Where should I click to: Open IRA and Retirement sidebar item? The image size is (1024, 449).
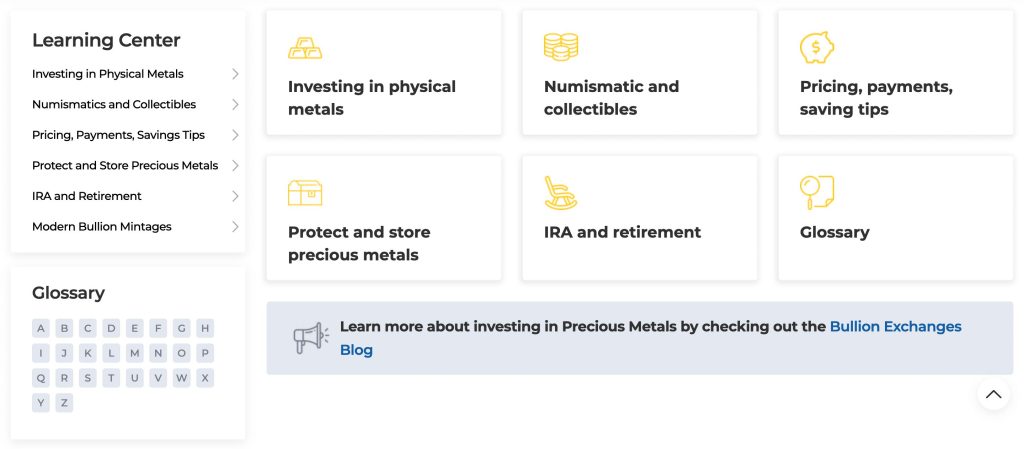(87, 196)
